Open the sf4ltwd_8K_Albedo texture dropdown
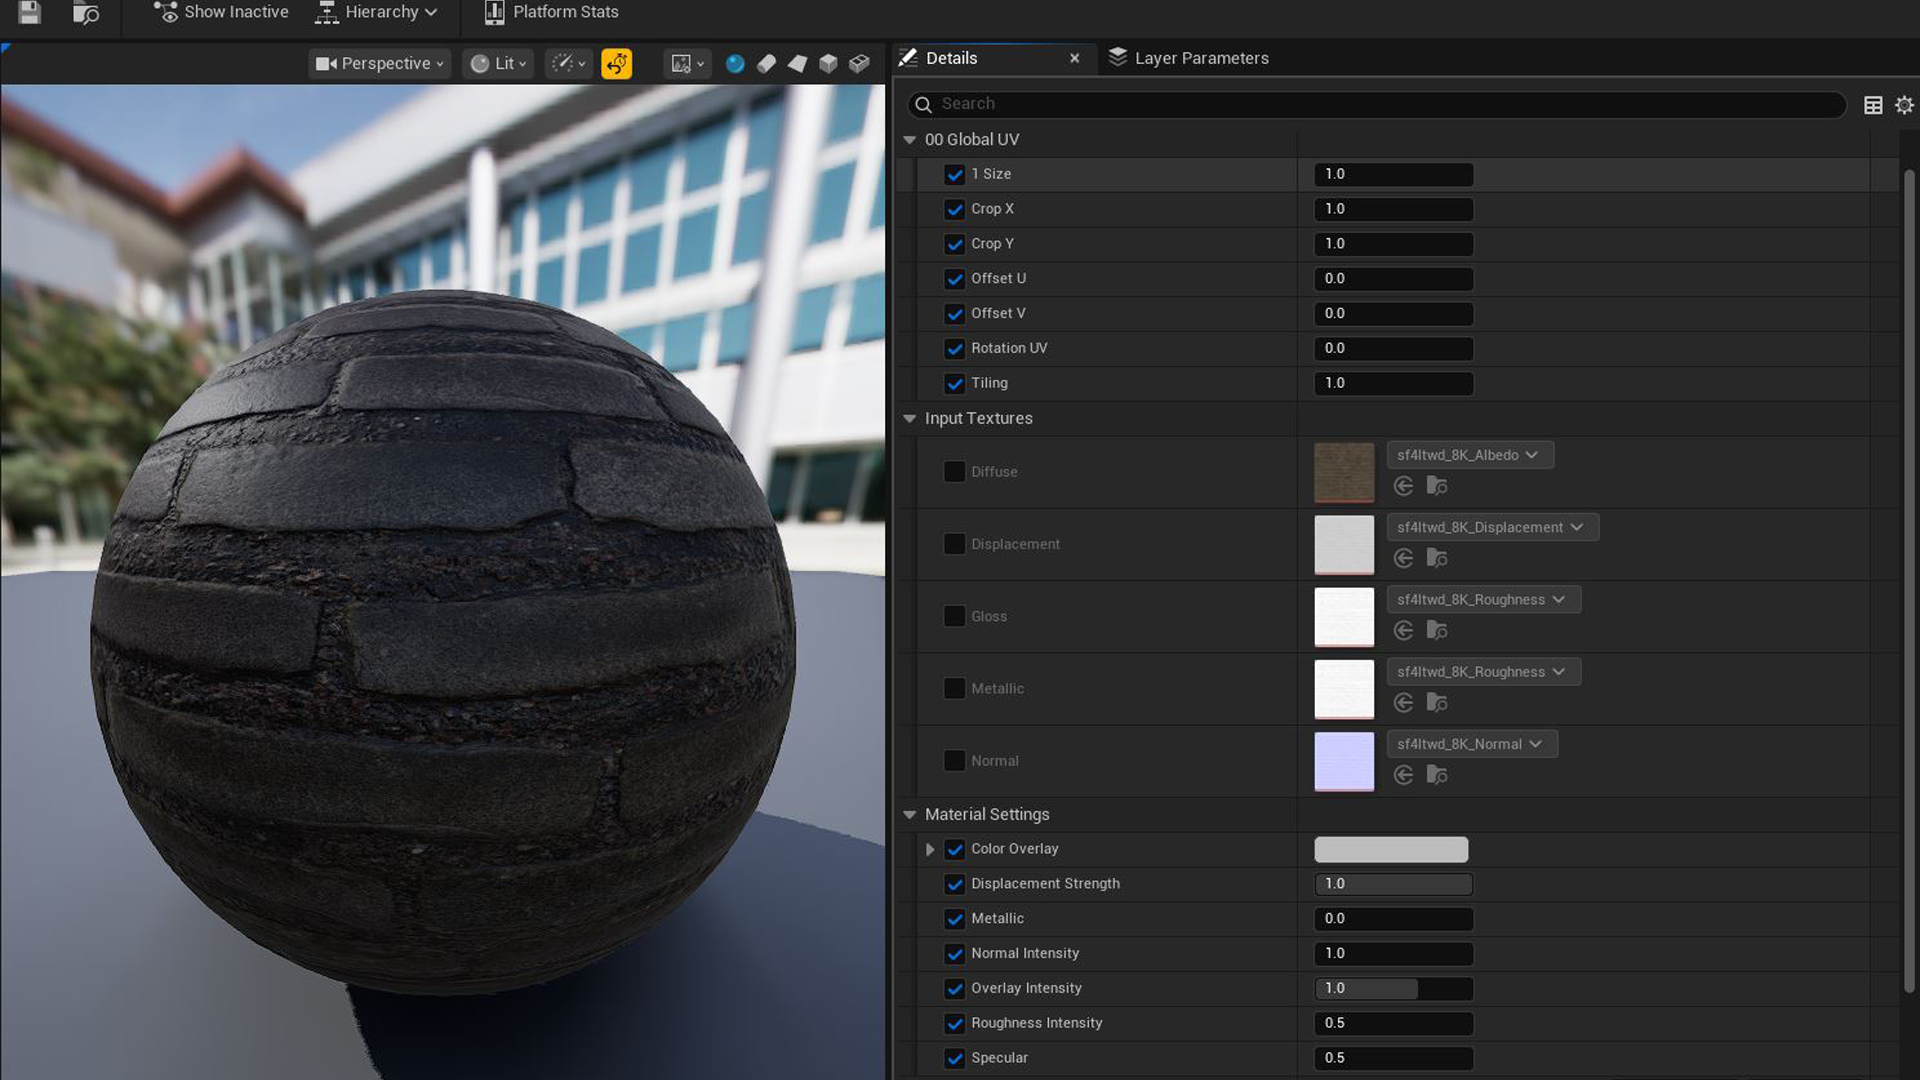The width and height of the screenshot is (1920, 1080). point(1470,455)
